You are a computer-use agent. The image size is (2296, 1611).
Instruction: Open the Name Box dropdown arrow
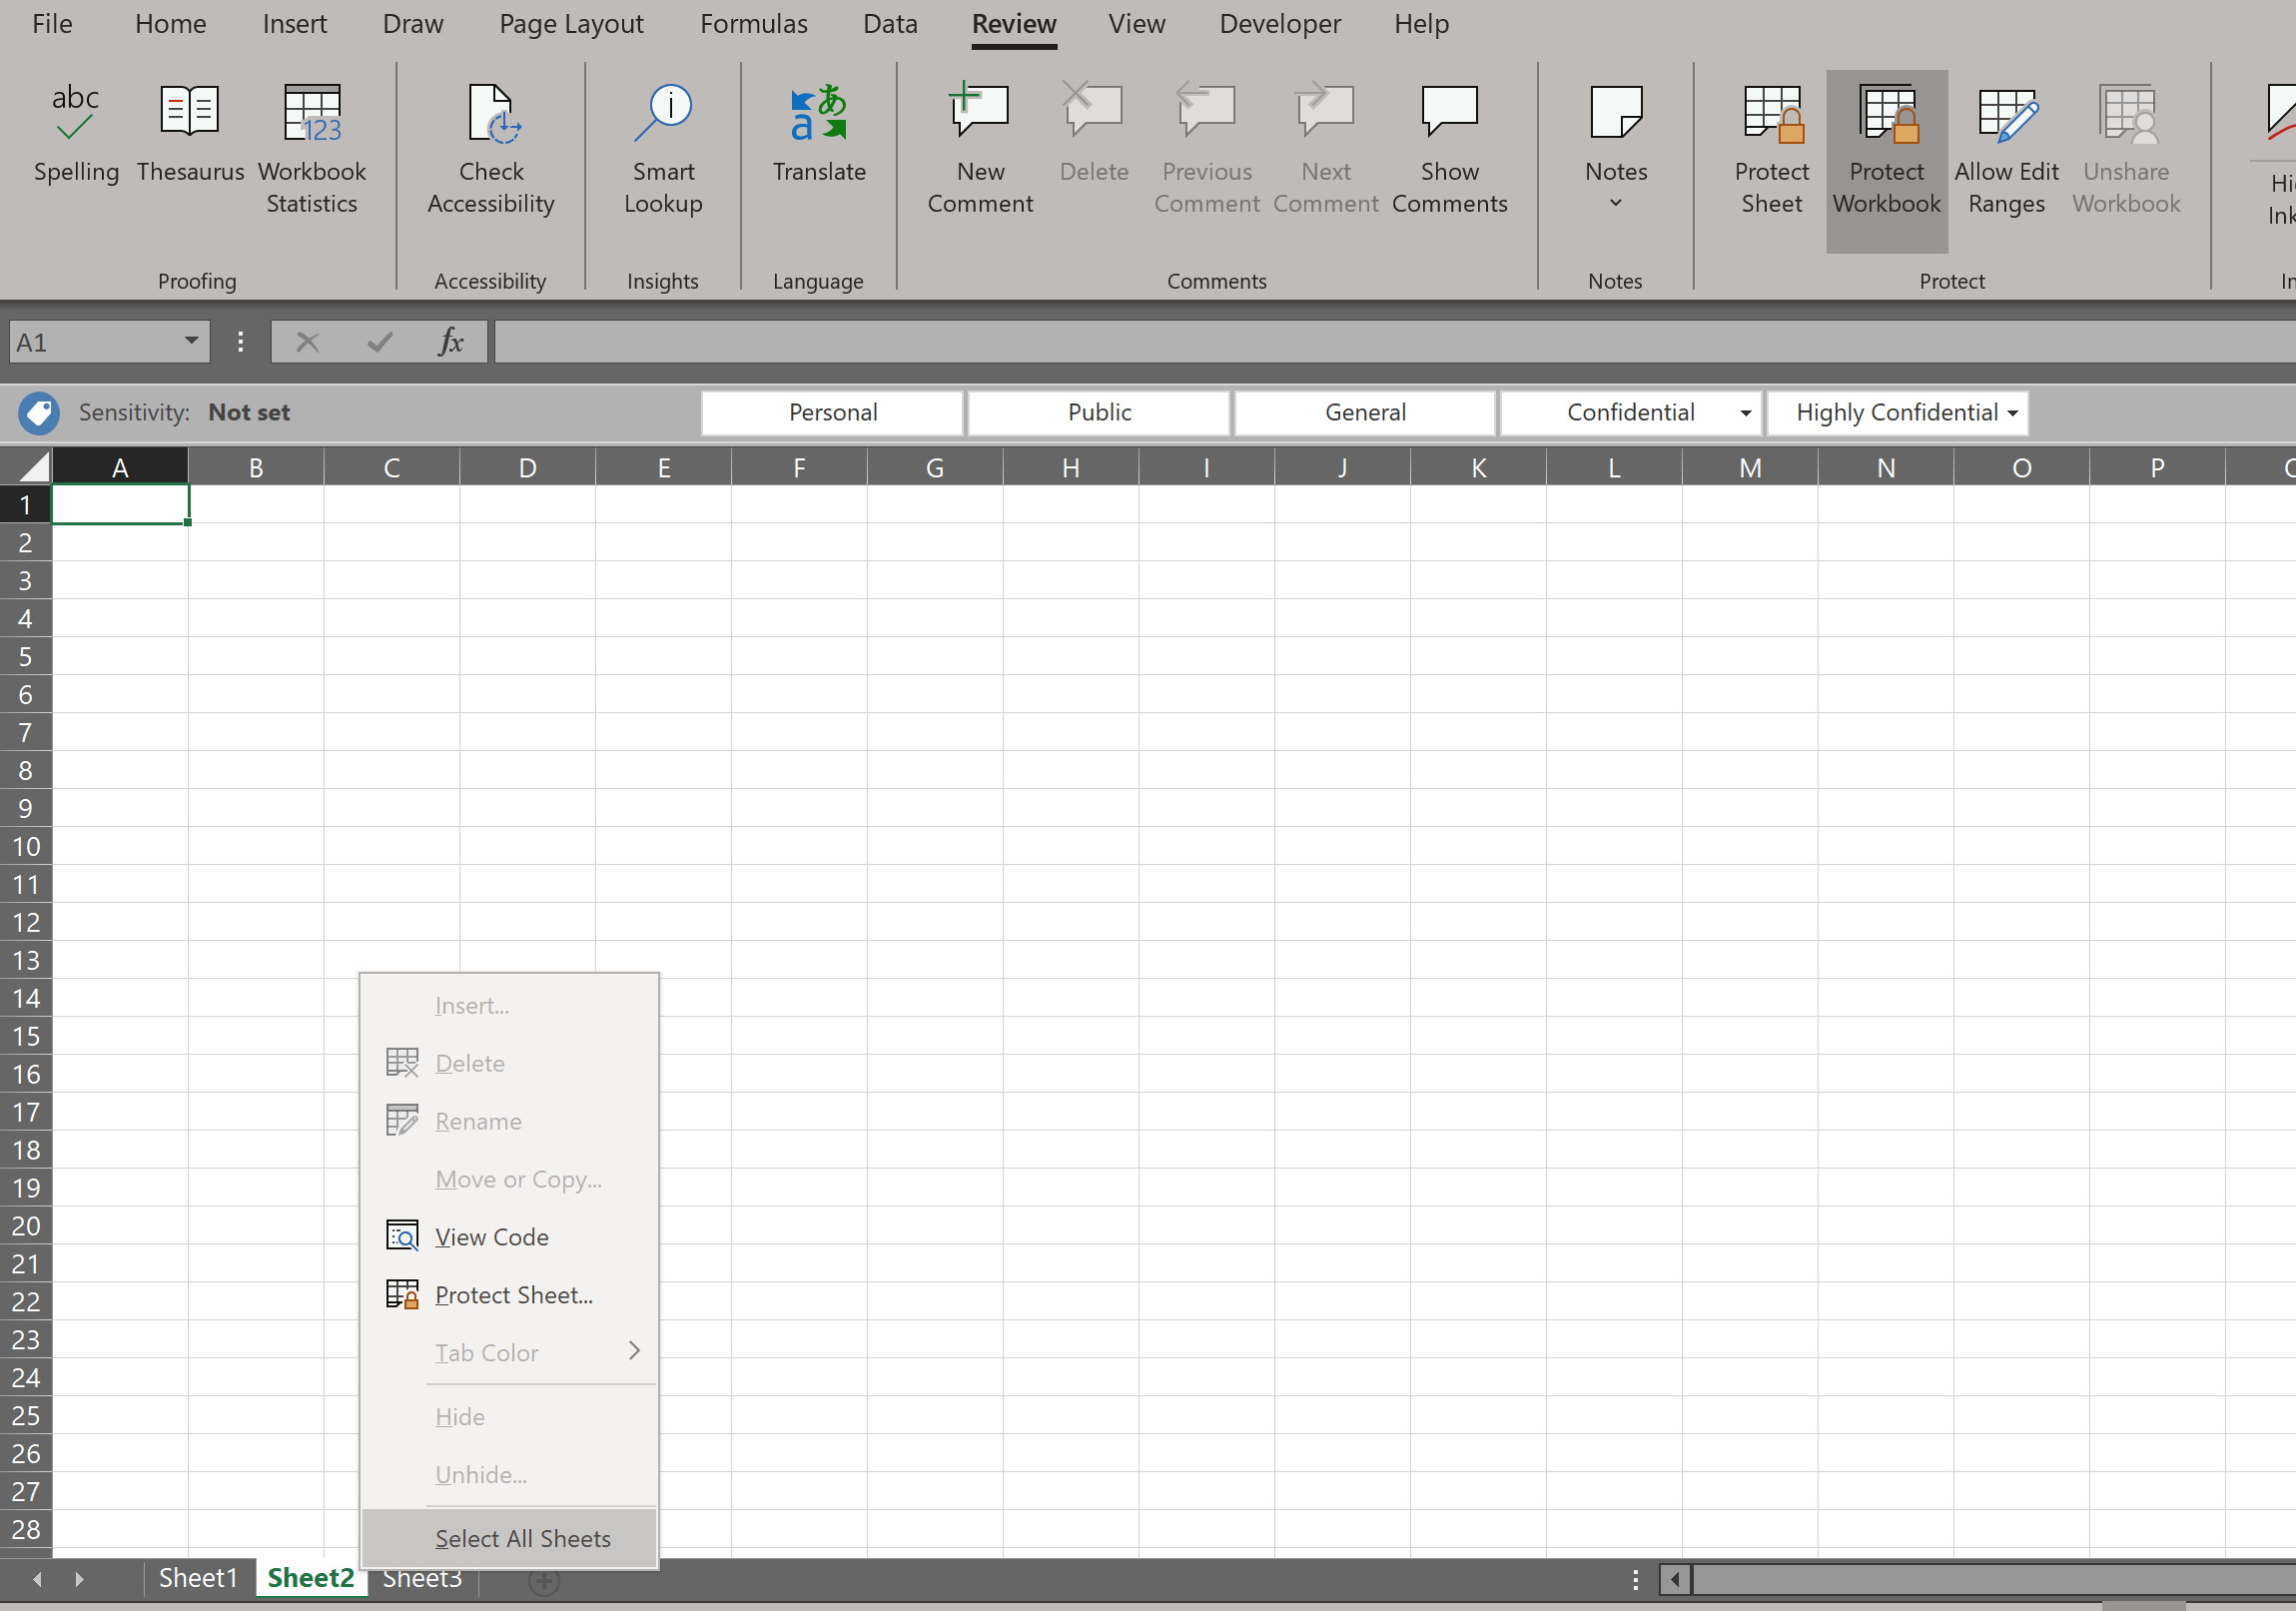pyautogui.click(x=191, y=341)
